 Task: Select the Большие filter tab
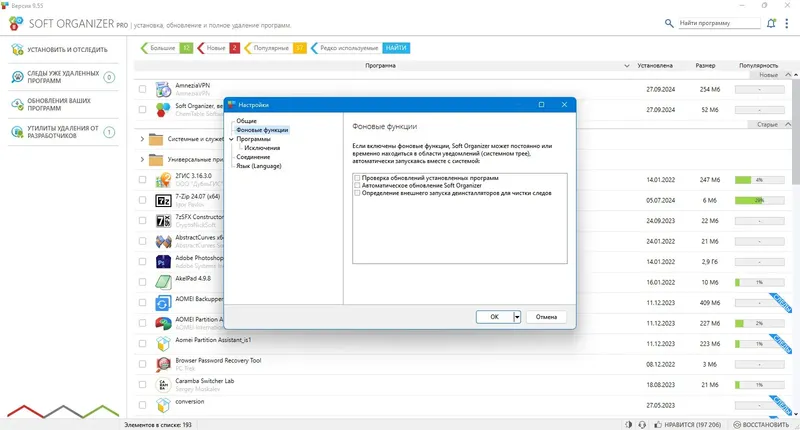point(167,48)
